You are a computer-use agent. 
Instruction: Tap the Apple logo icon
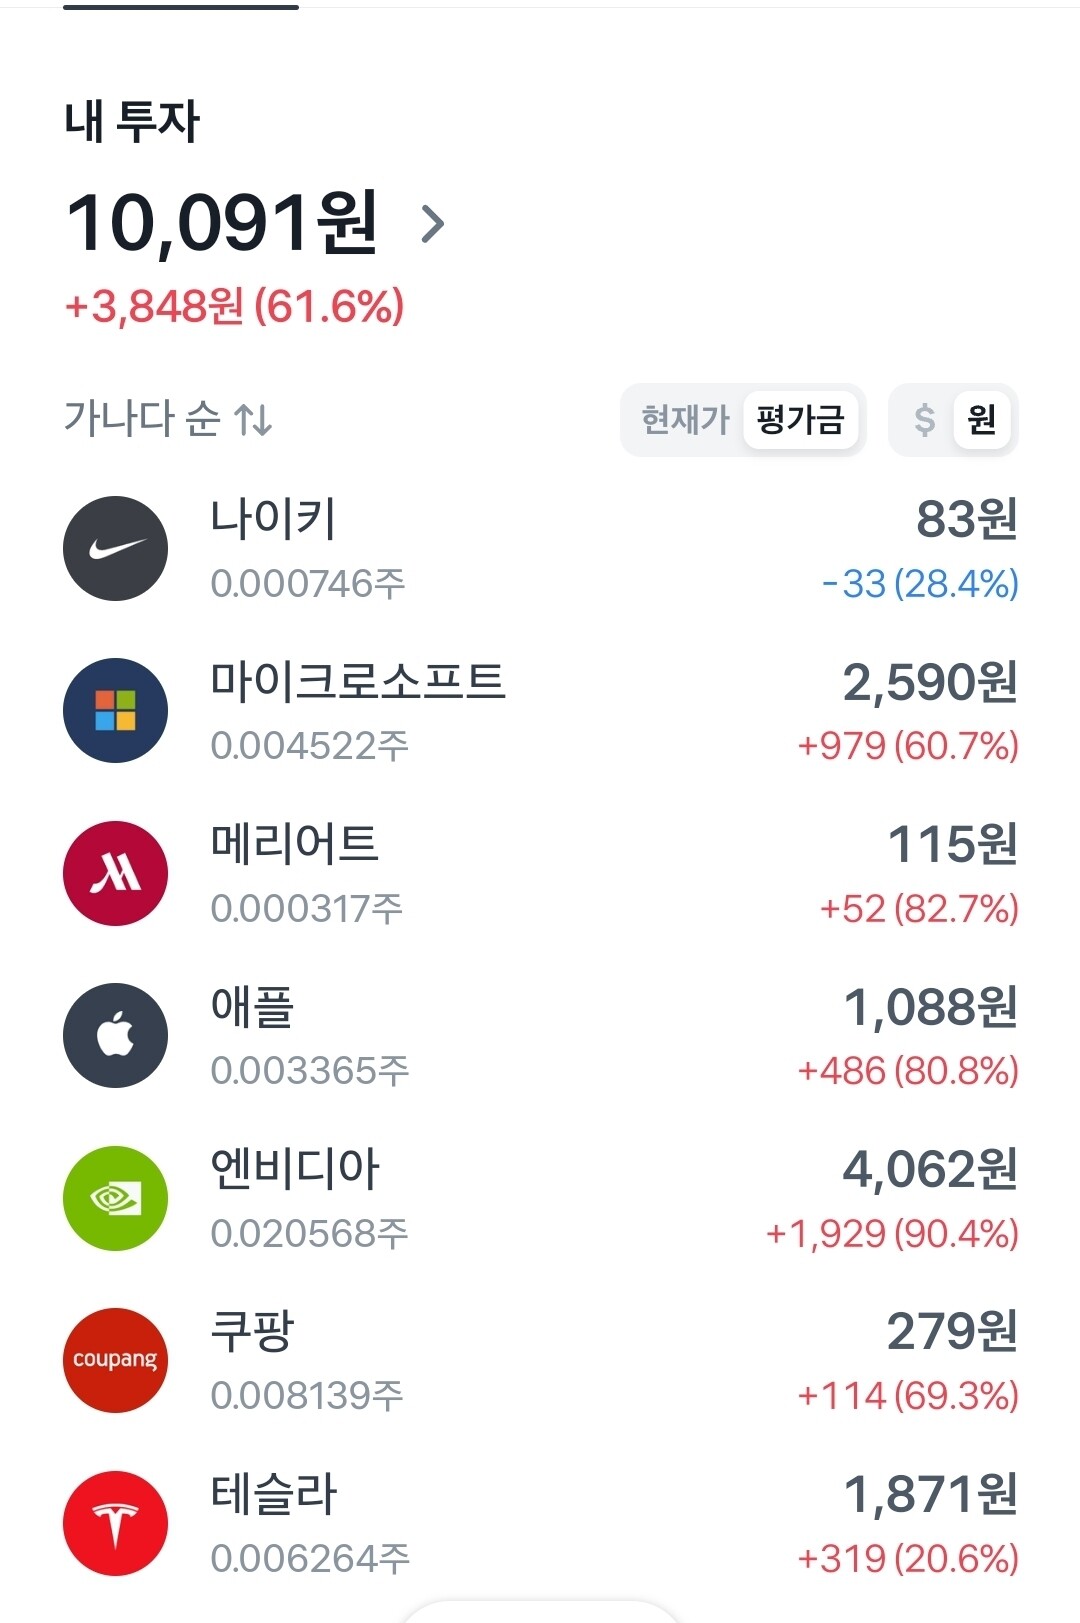115,1036
